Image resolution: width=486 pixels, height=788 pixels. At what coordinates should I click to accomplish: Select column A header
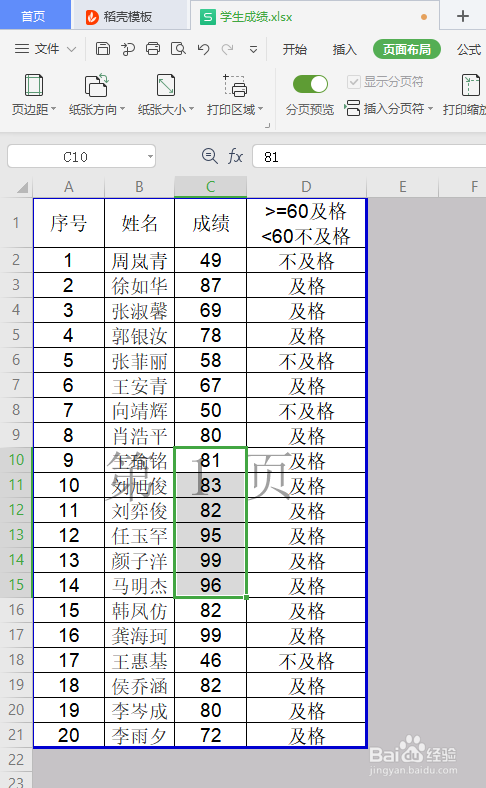69,187
